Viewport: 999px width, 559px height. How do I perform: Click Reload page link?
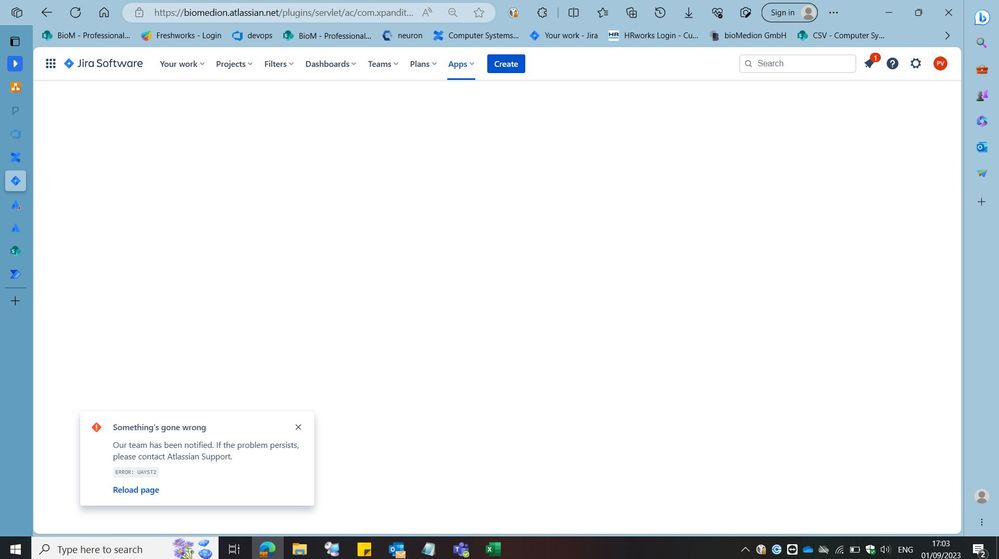(136, 490)
